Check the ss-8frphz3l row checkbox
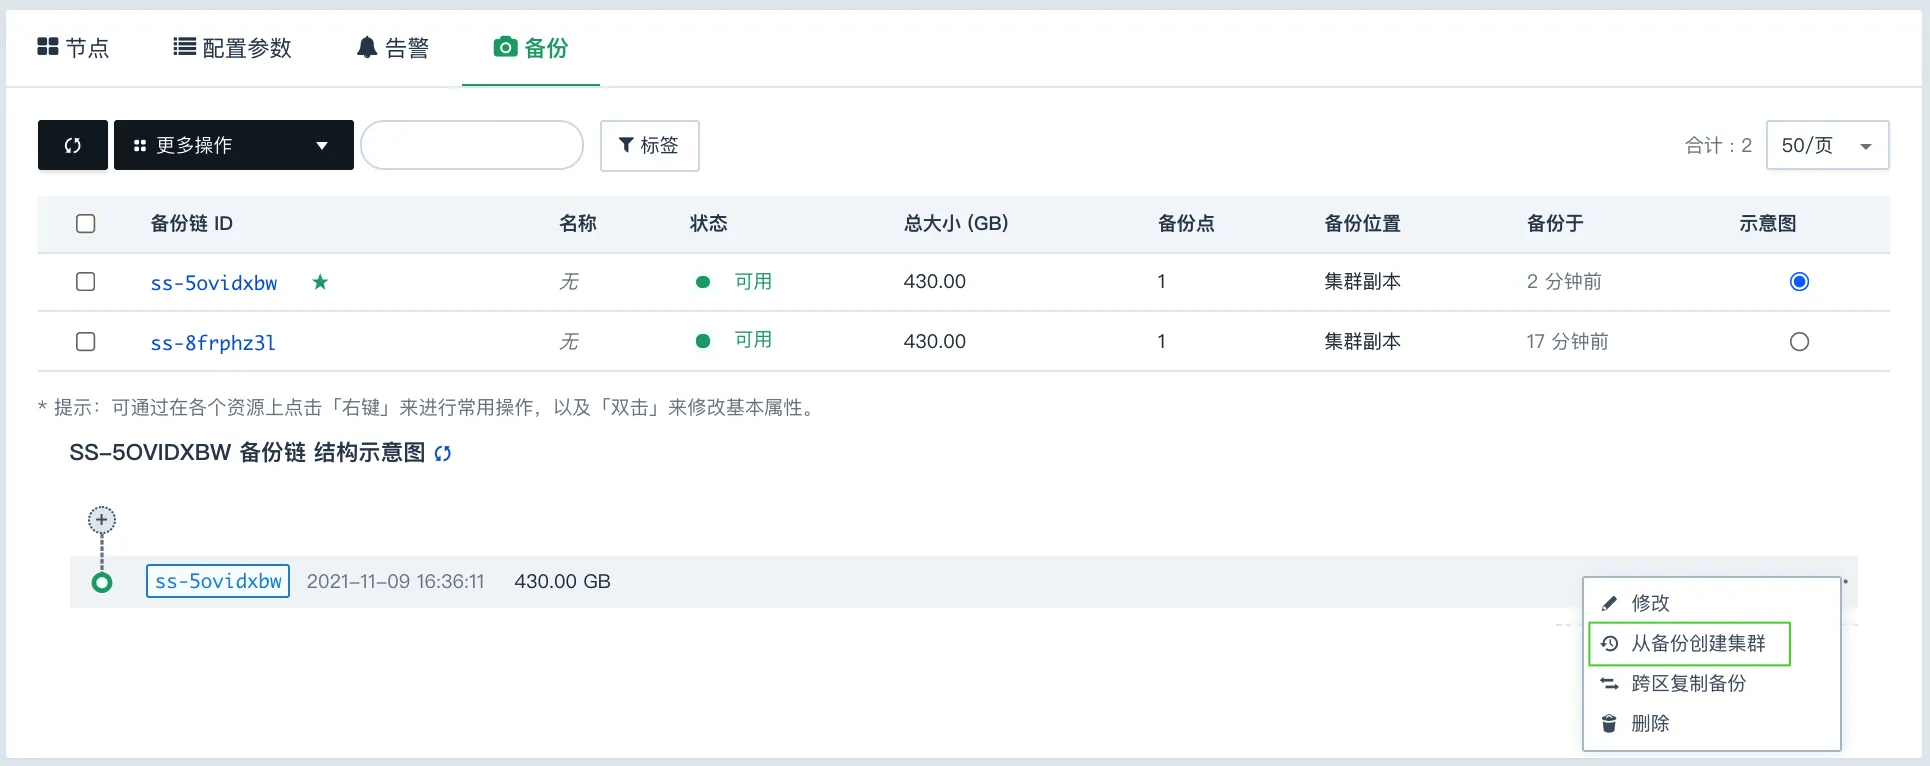Image resolution: width=1930 pixels, height=766 pixels. [86, 342]
